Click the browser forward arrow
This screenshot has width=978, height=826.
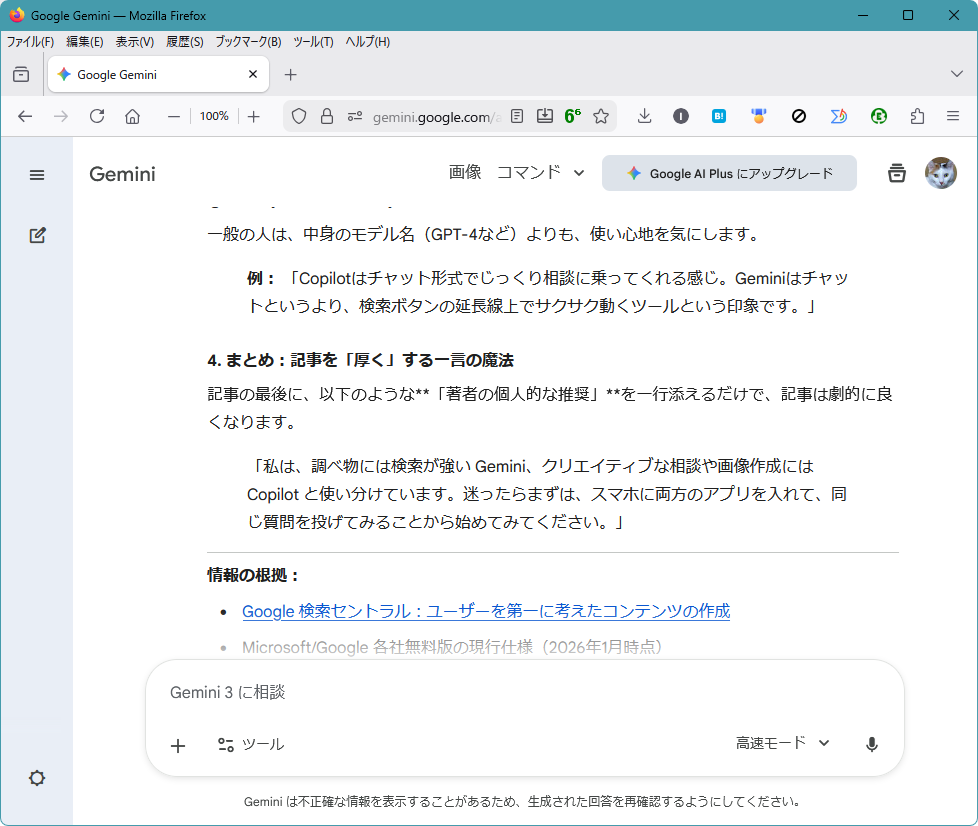(x=61, y=116)
